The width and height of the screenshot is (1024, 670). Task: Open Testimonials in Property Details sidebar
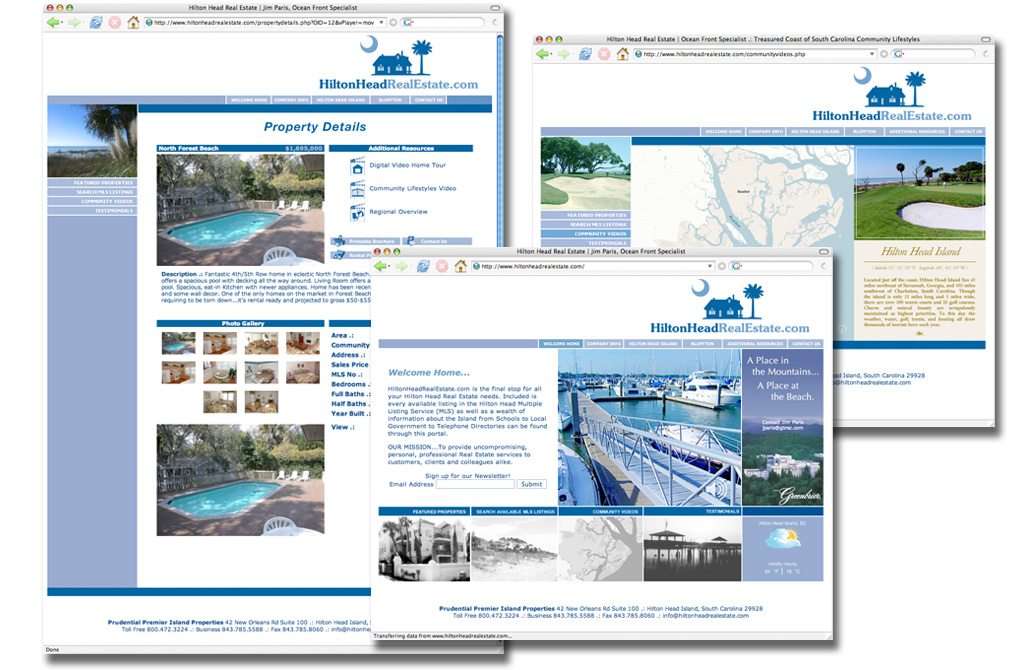[x=92, y=210]
